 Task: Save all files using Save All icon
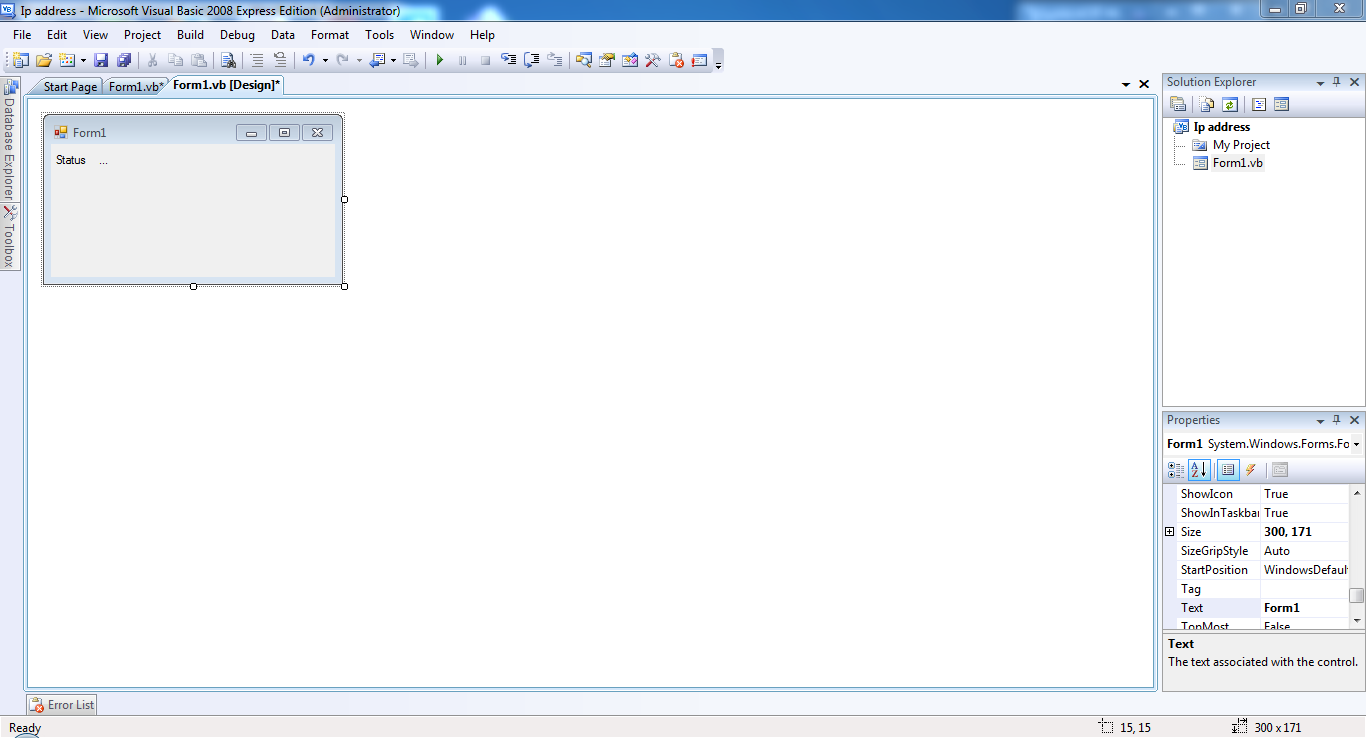point(124,60)
